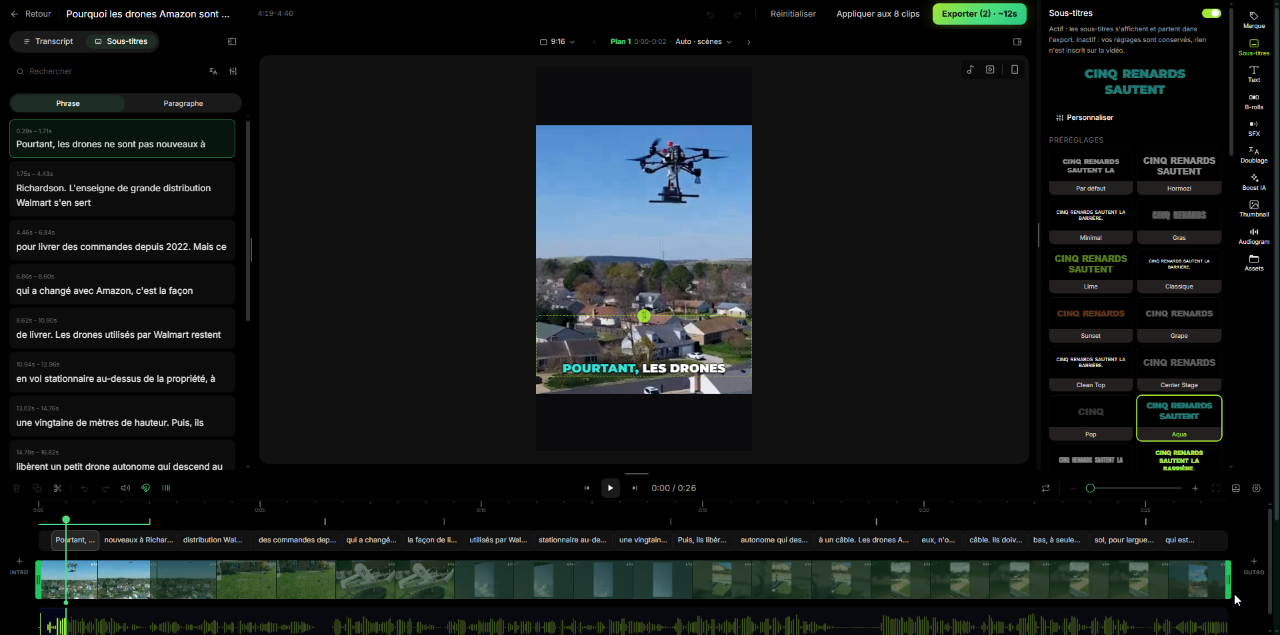Open the Audiogram panel
This screenshot has height=635, width=1280.
pyautogui.click(x=1254, y=236)
